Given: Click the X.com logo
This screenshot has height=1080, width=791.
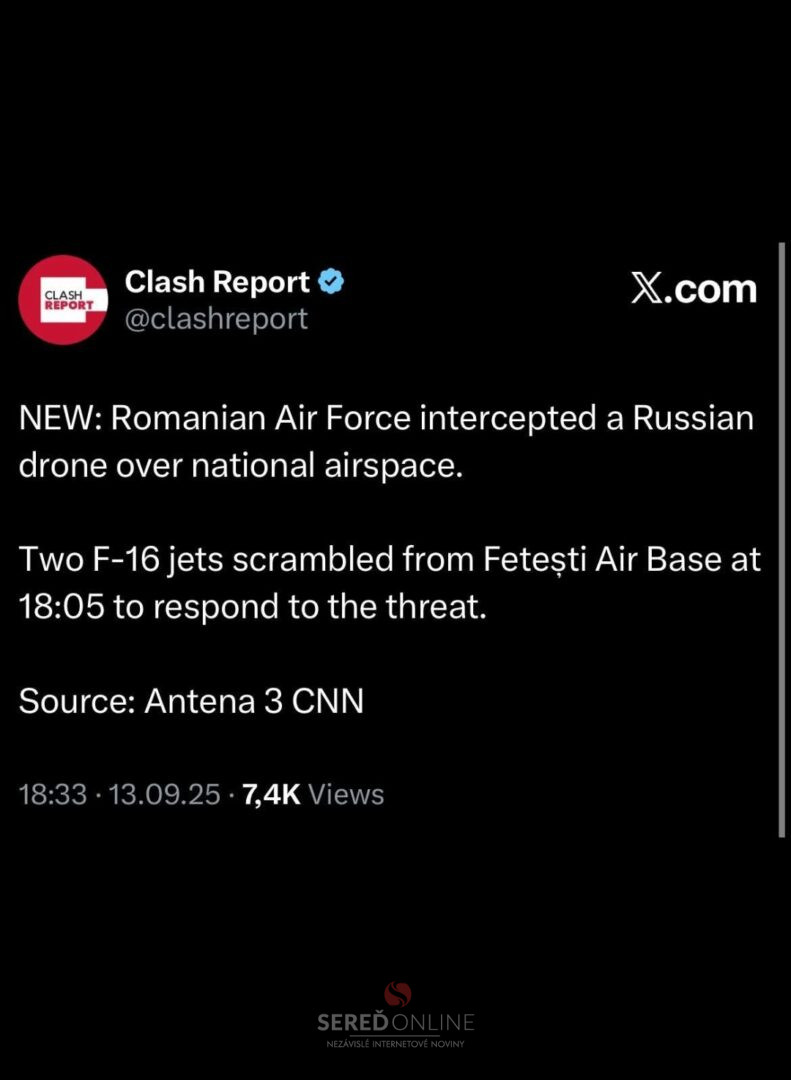Looking at the screenshot, I should pyautogui.click(x=694, y=289).
